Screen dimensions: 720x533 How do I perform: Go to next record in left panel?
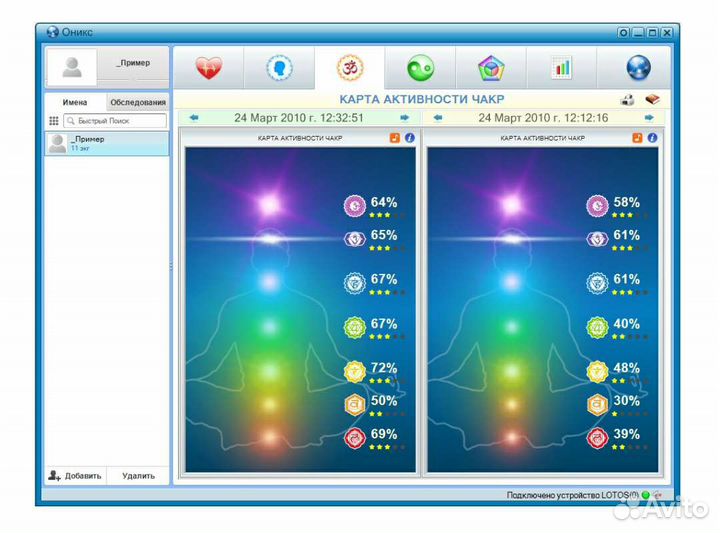404,118
